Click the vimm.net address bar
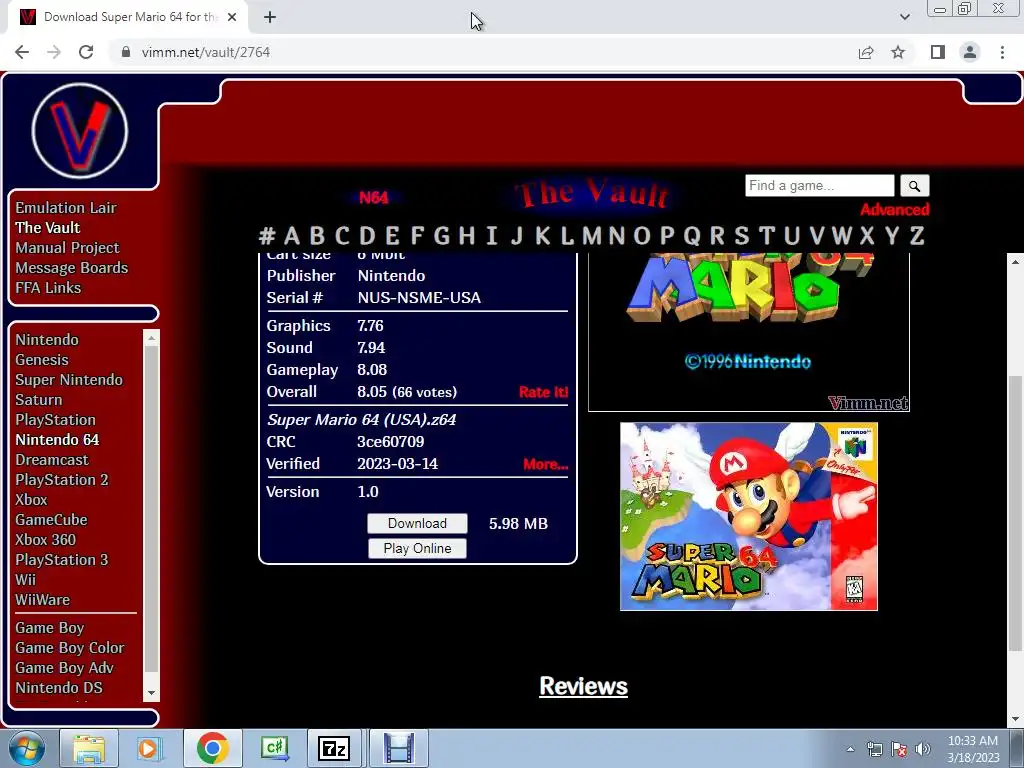The width and height of the screenshot is (1024, 768). coord(483,52)
